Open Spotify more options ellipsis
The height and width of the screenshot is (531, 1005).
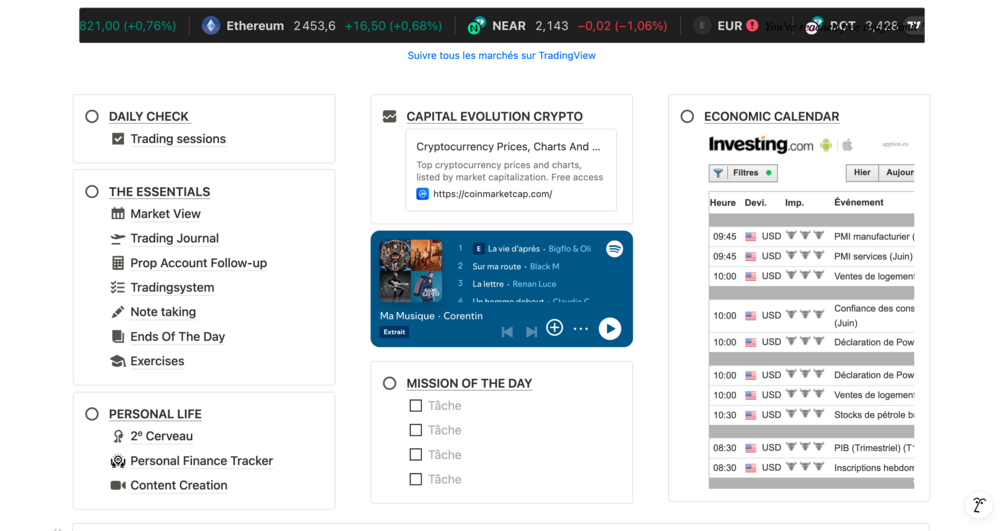coord(581,329)
